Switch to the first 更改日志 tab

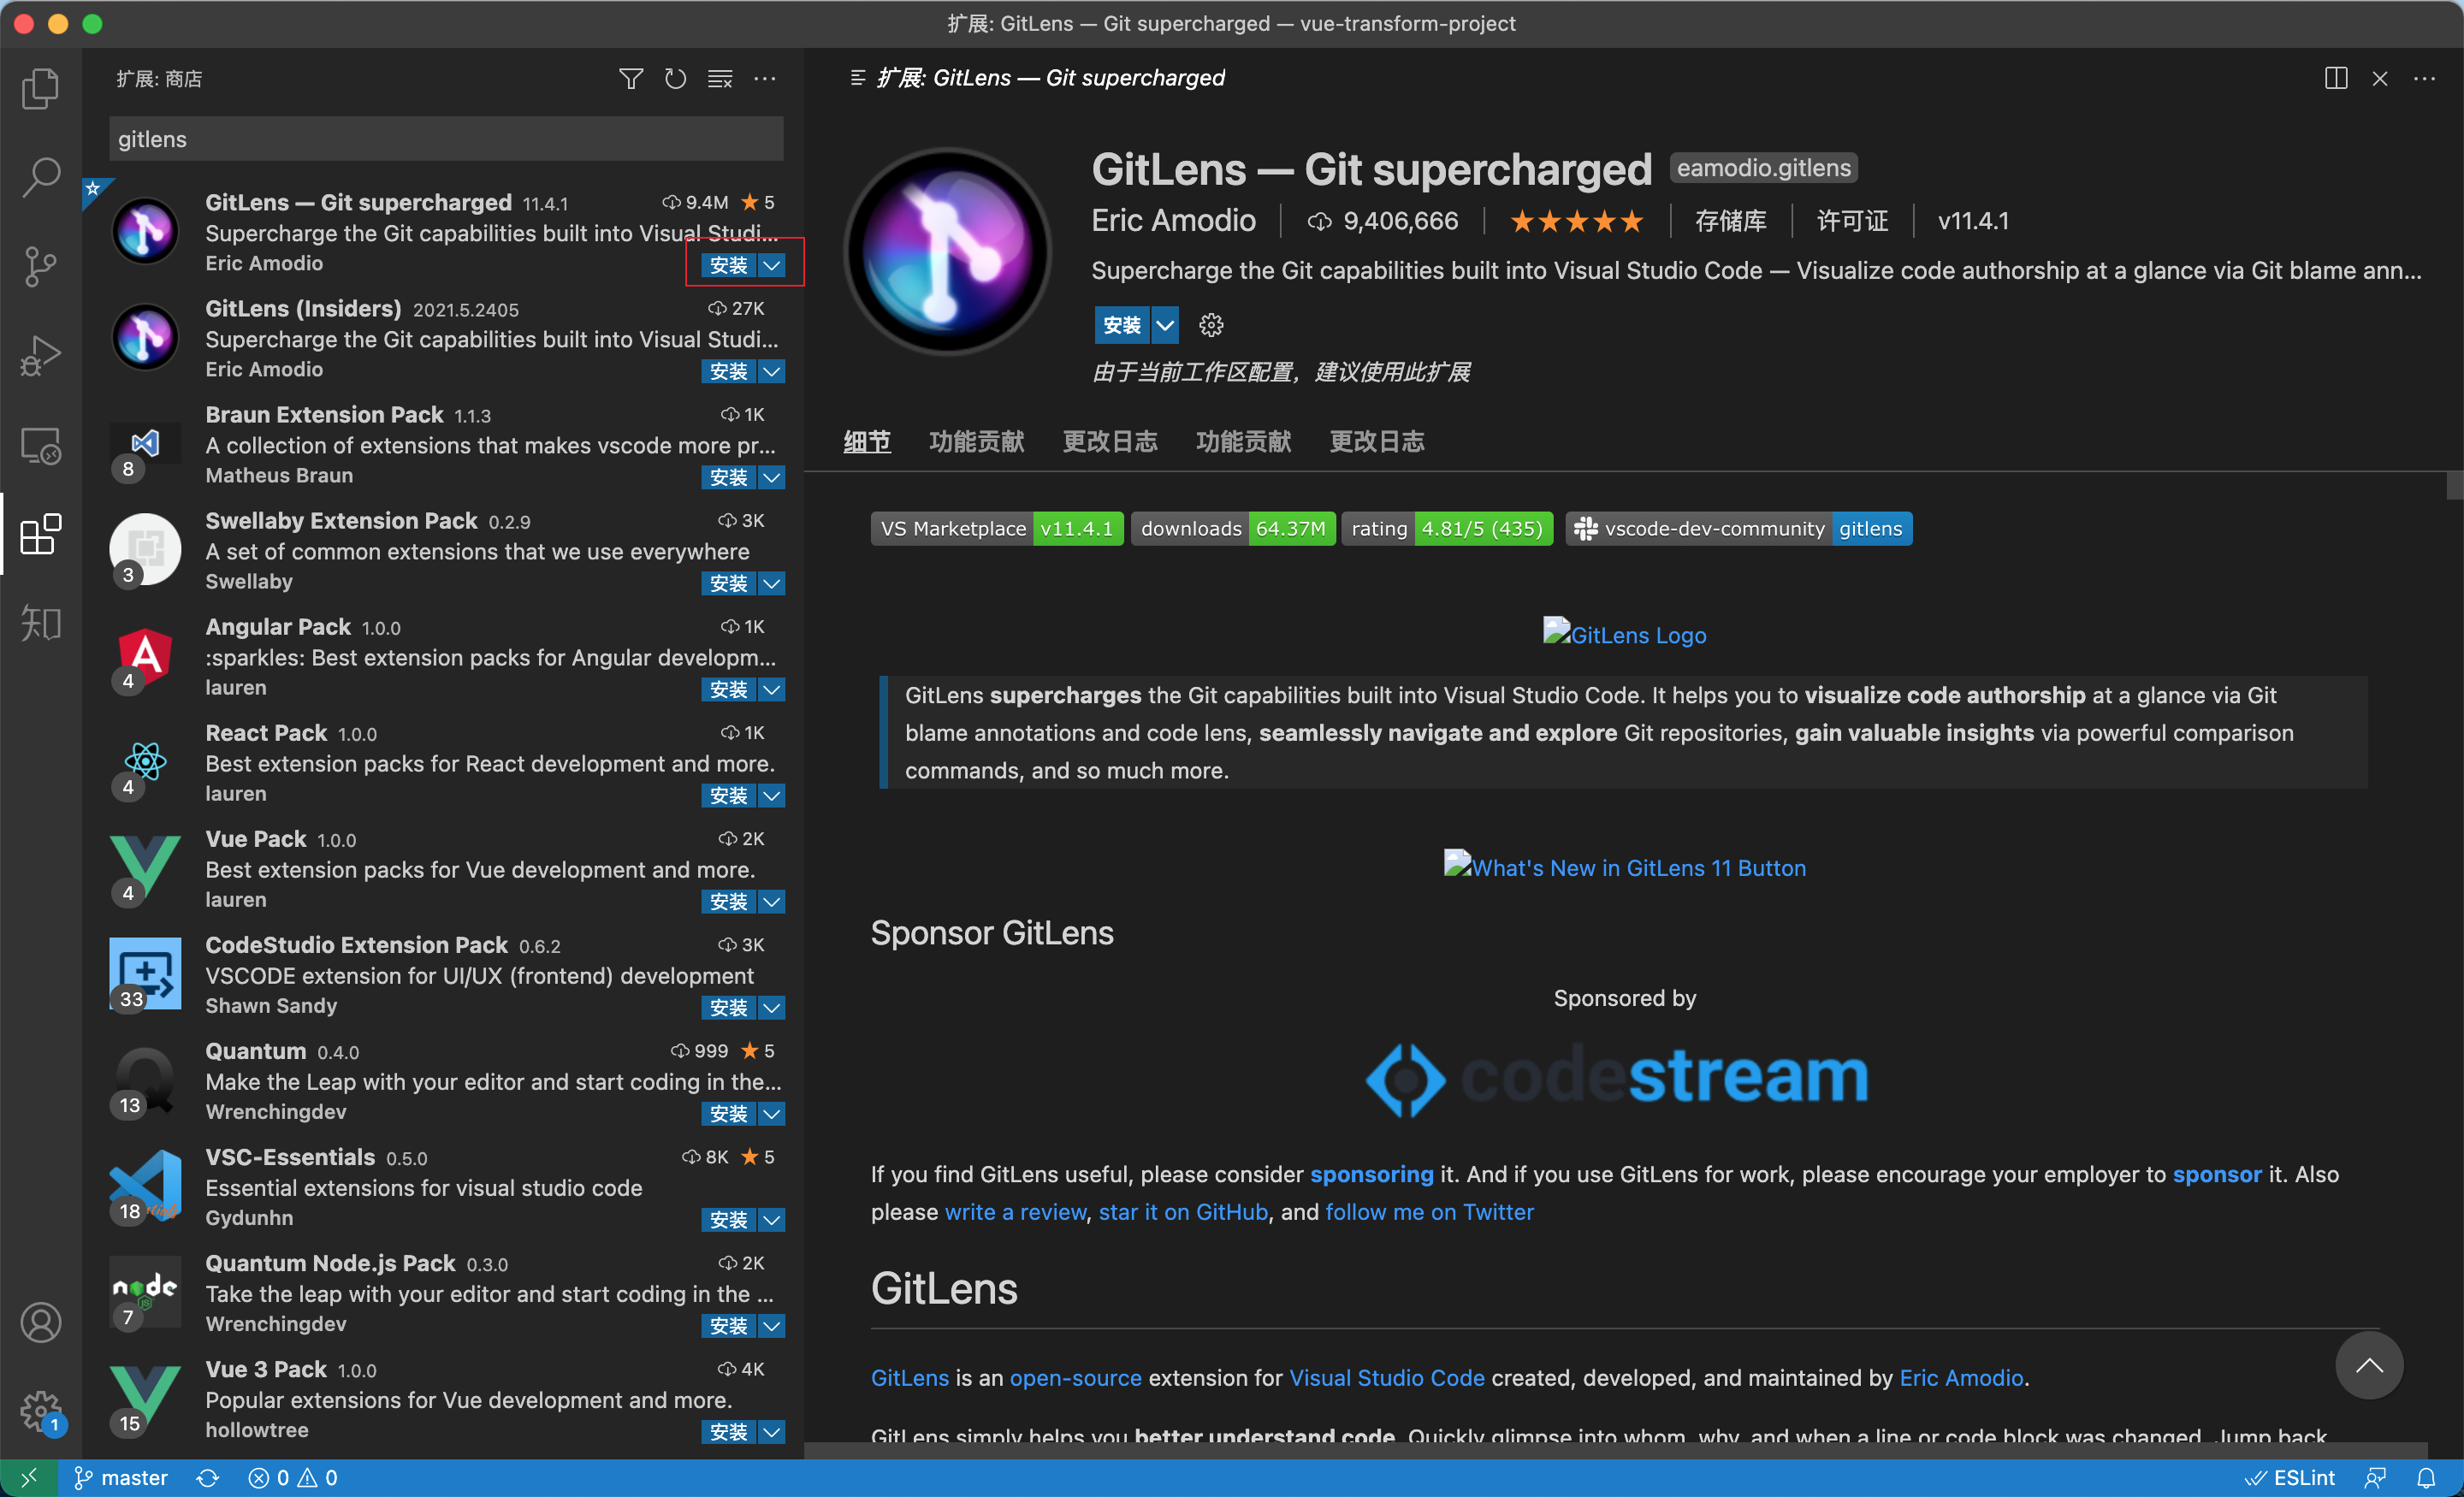click(1109, 441)
